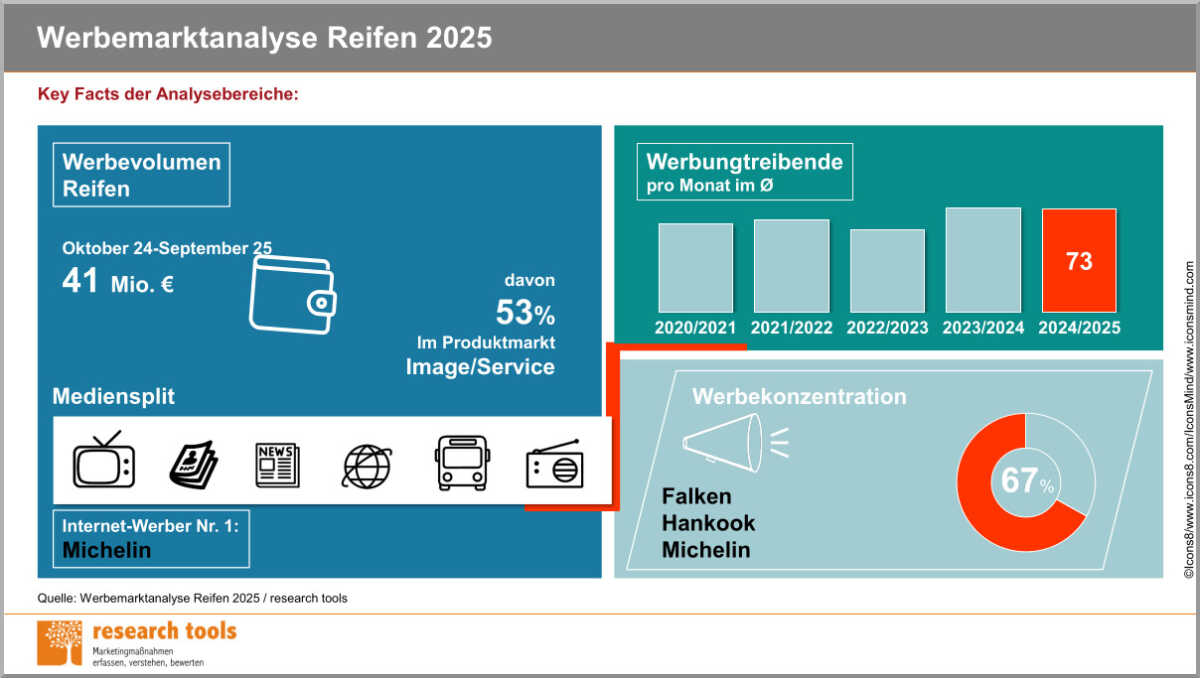Select the Internet-Werber Nr. 1 Michelin box

coord(151,538)
